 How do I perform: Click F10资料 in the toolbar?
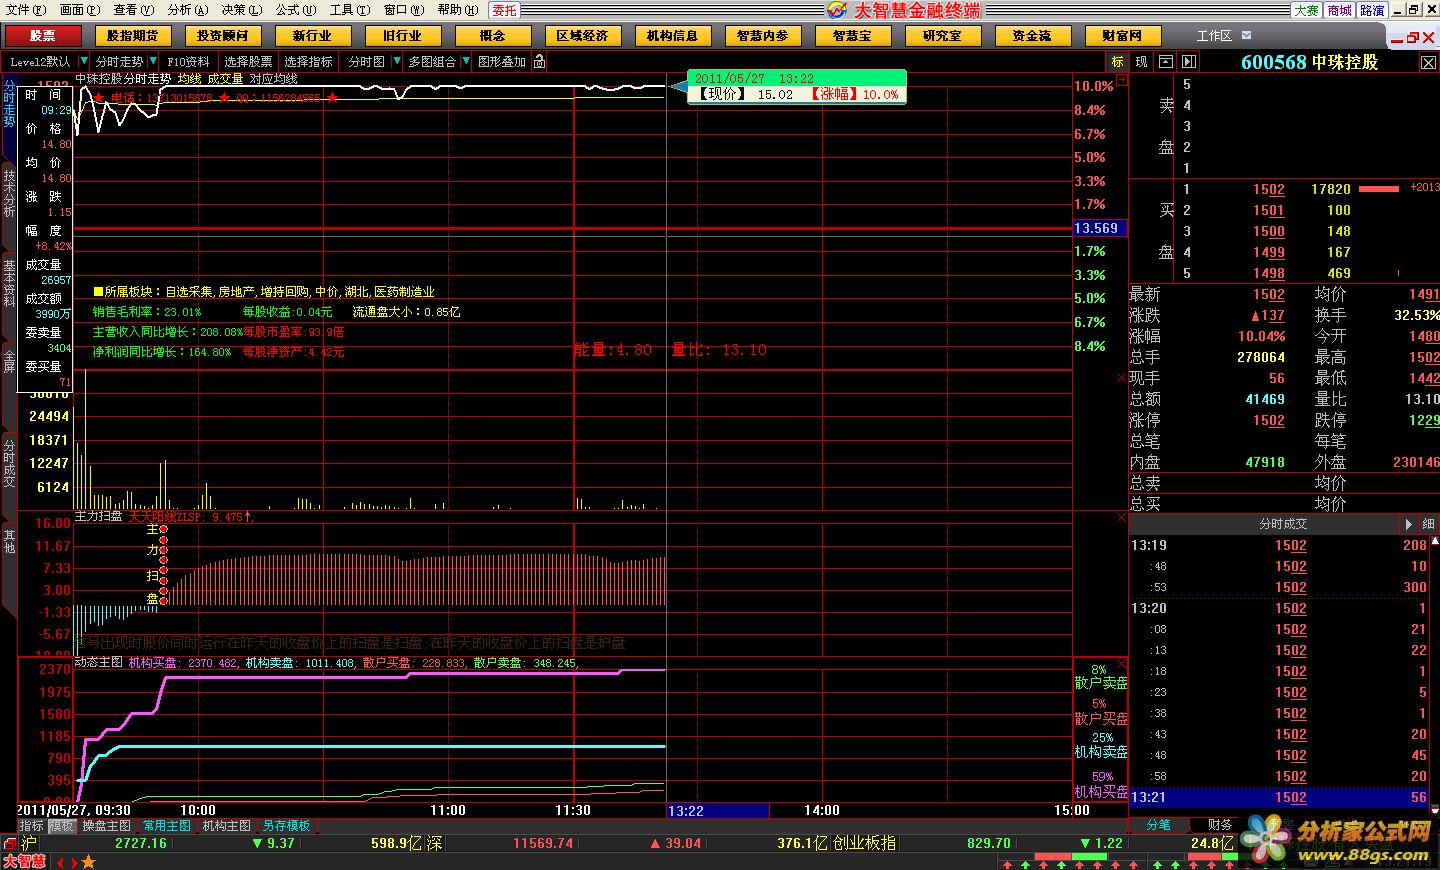coord(188,61)
